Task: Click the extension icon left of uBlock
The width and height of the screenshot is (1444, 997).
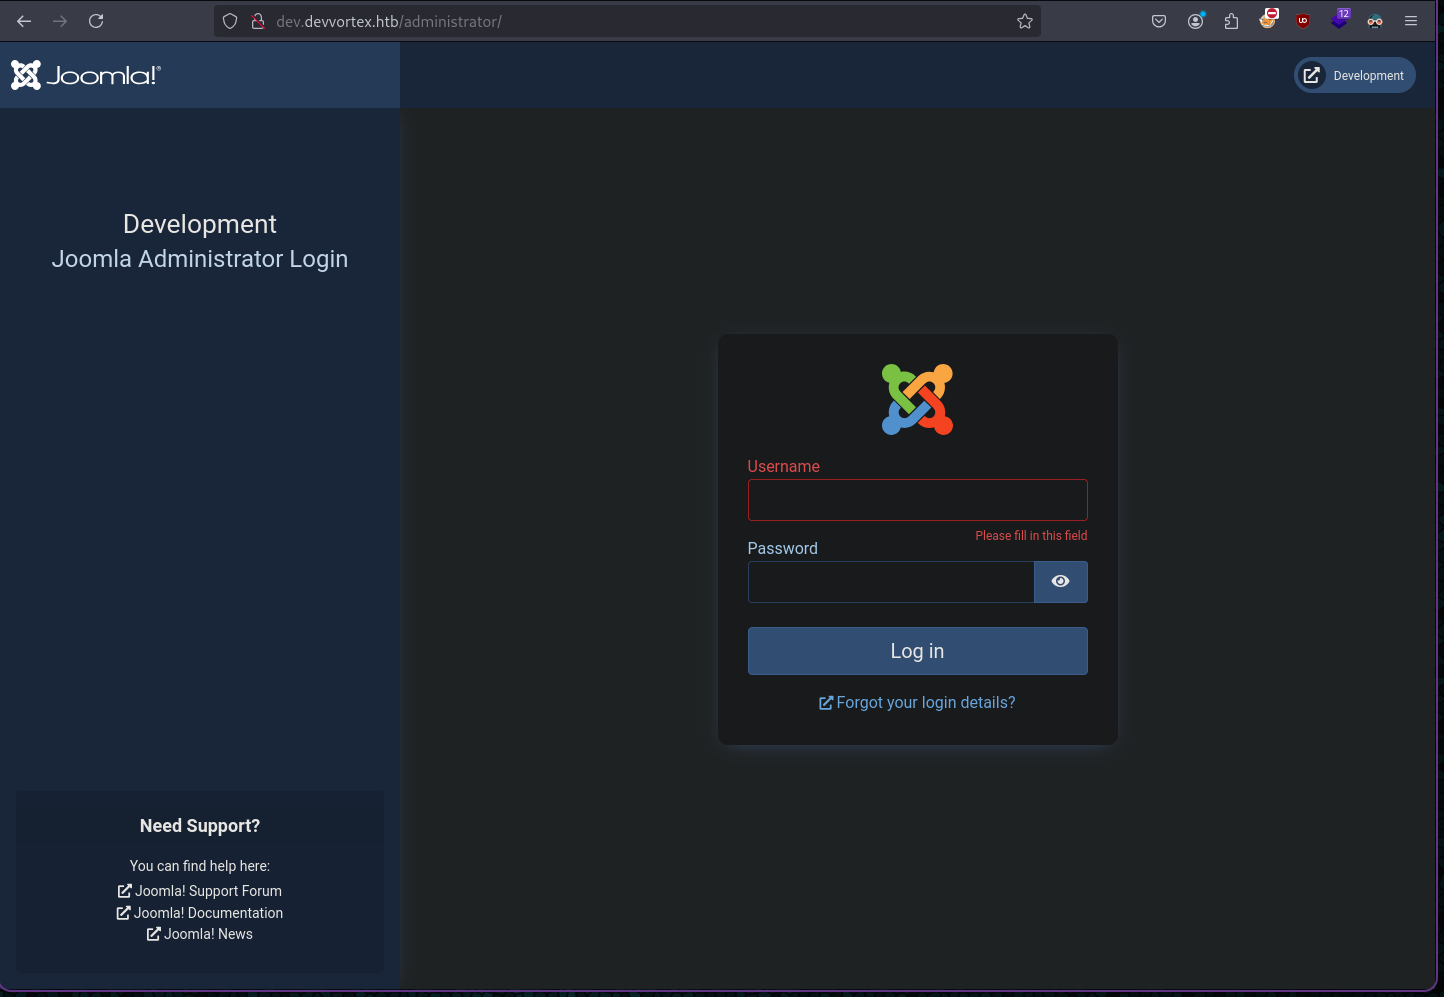Action: 1268,19
